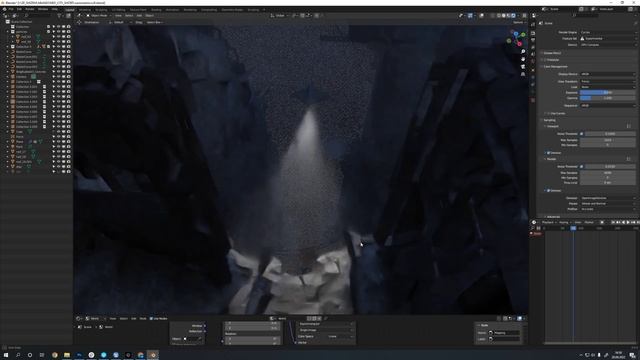The height and width of the screenshot is (360, 640).
Task: Toggle camera view gizmo in viewport
Action: tap(523, 67)
